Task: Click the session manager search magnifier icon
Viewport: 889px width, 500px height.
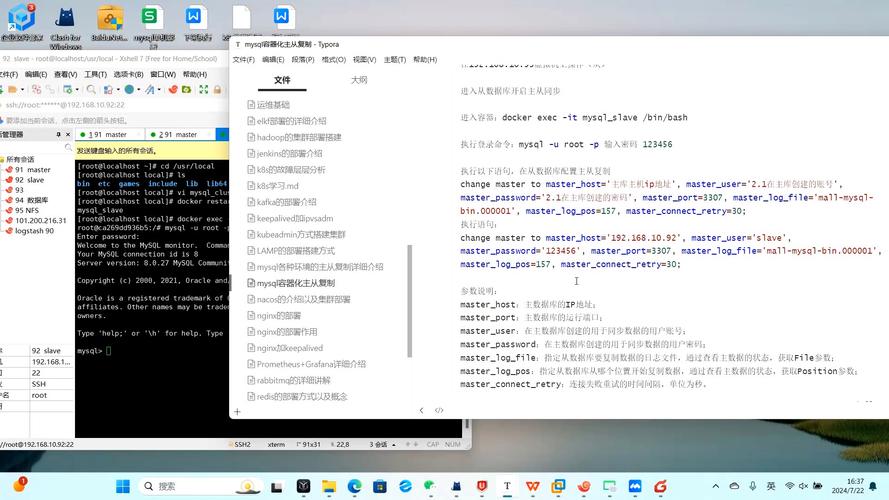Action: [69, 147]
